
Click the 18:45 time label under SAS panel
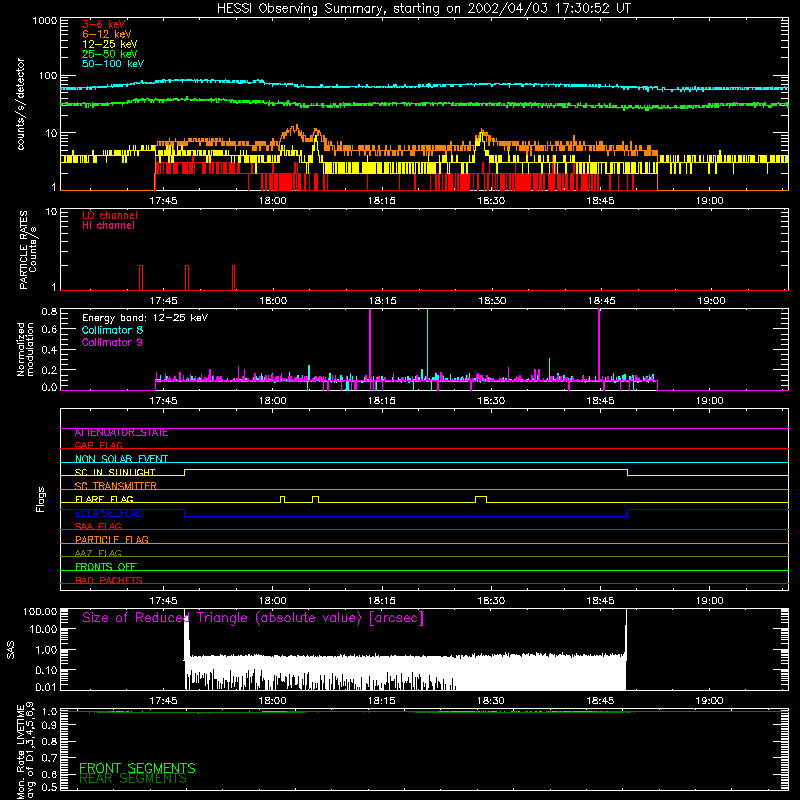pos(601,701)
